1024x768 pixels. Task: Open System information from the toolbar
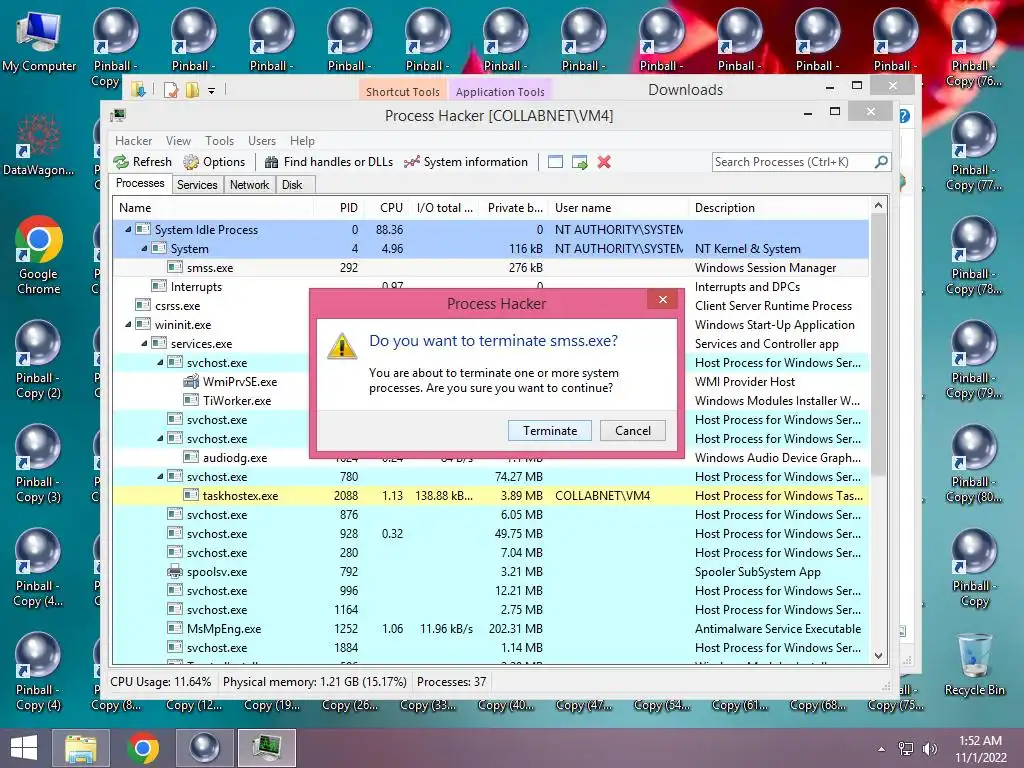tap(466, 162)
